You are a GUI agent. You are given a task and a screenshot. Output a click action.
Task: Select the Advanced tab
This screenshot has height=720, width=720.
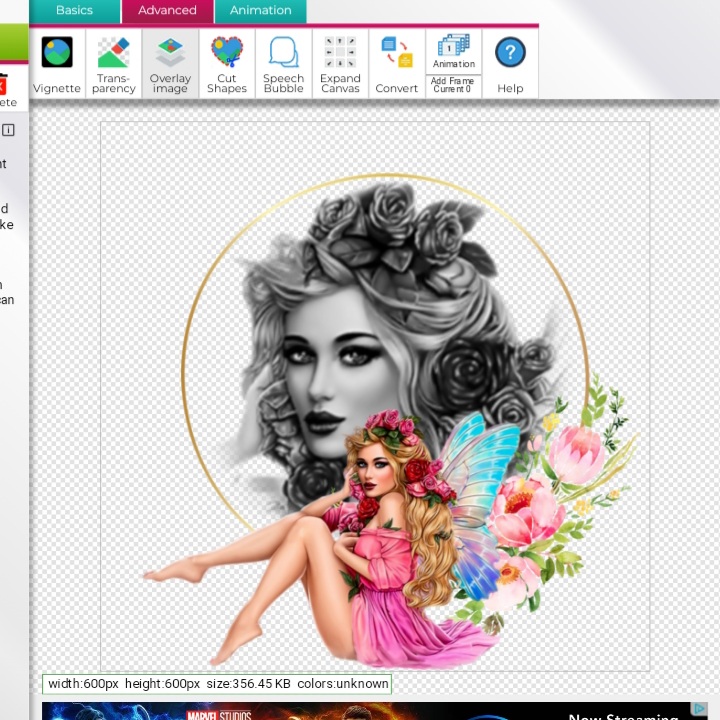[167, 11]
